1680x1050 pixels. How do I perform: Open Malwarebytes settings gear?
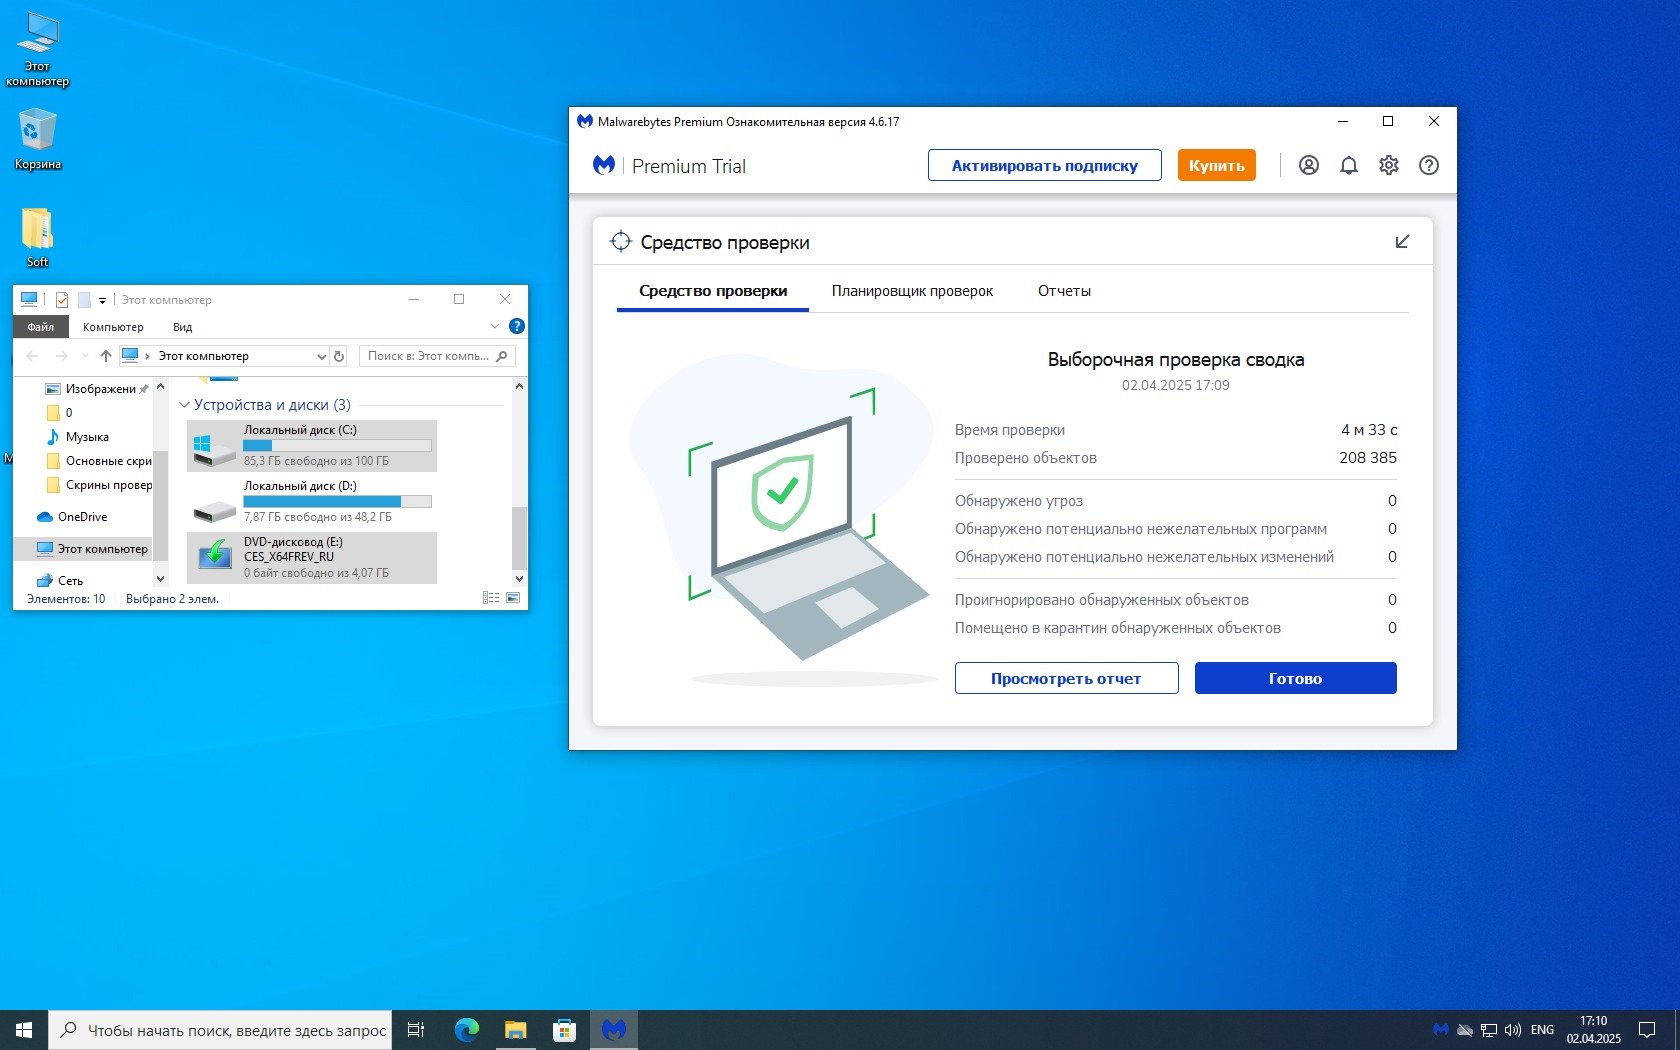point(1389,166)
